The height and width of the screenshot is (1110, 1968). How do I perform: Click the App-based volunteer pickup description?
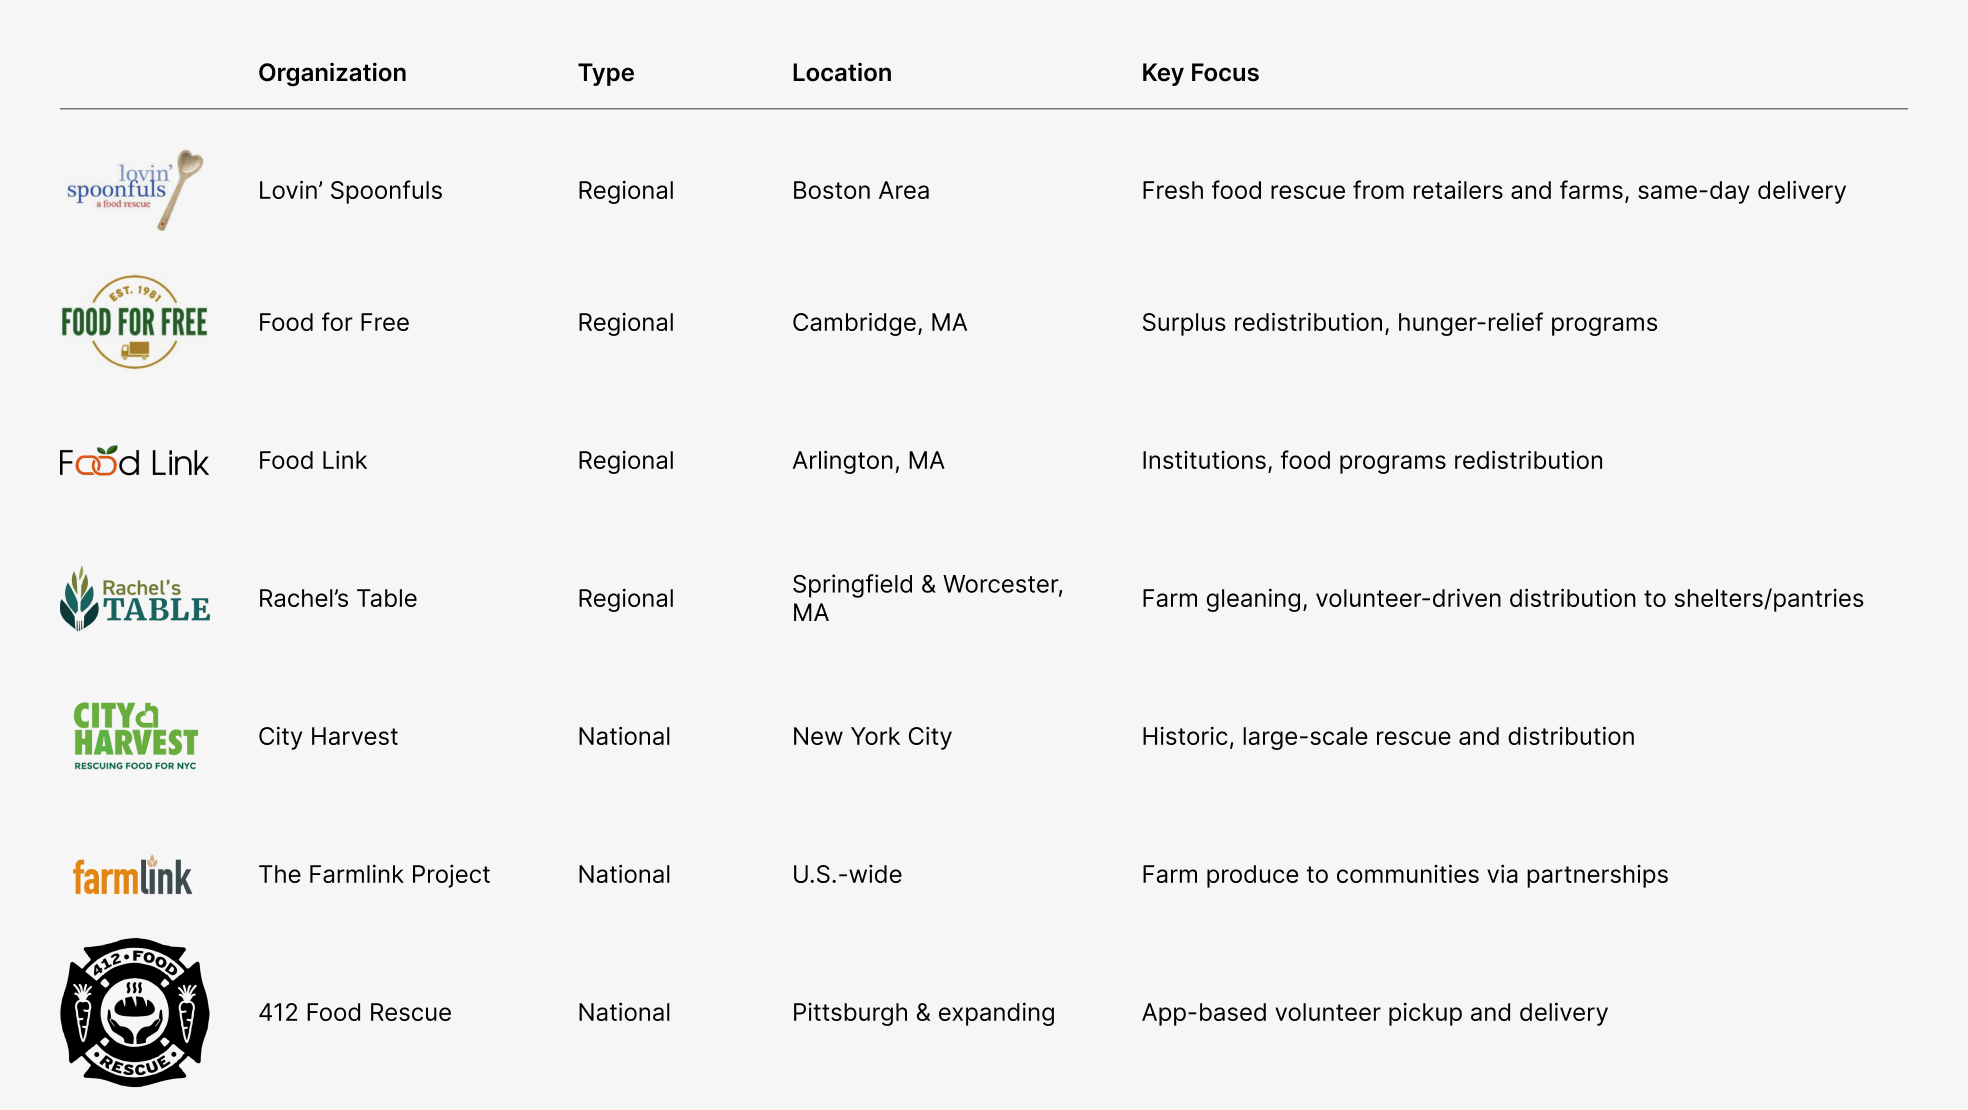pyautogui.click(x=1374, y=1013)
